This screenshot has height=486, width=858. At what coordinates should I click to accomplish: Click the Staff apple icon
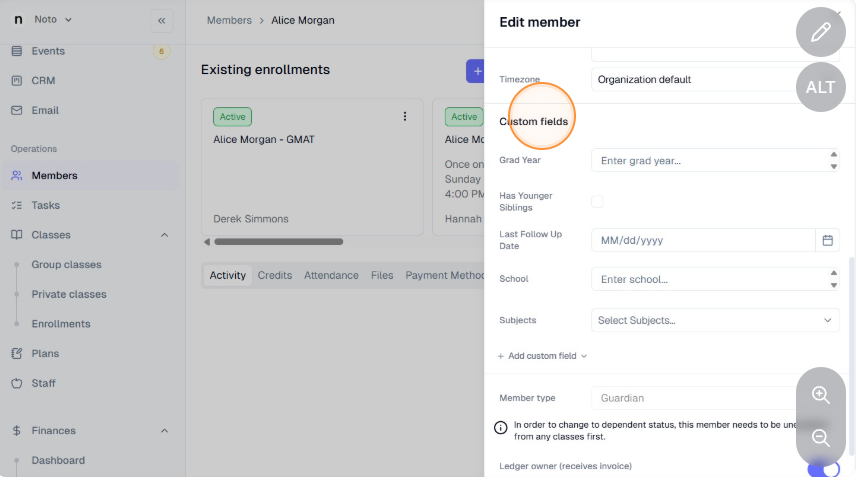[x=17, y=383]
